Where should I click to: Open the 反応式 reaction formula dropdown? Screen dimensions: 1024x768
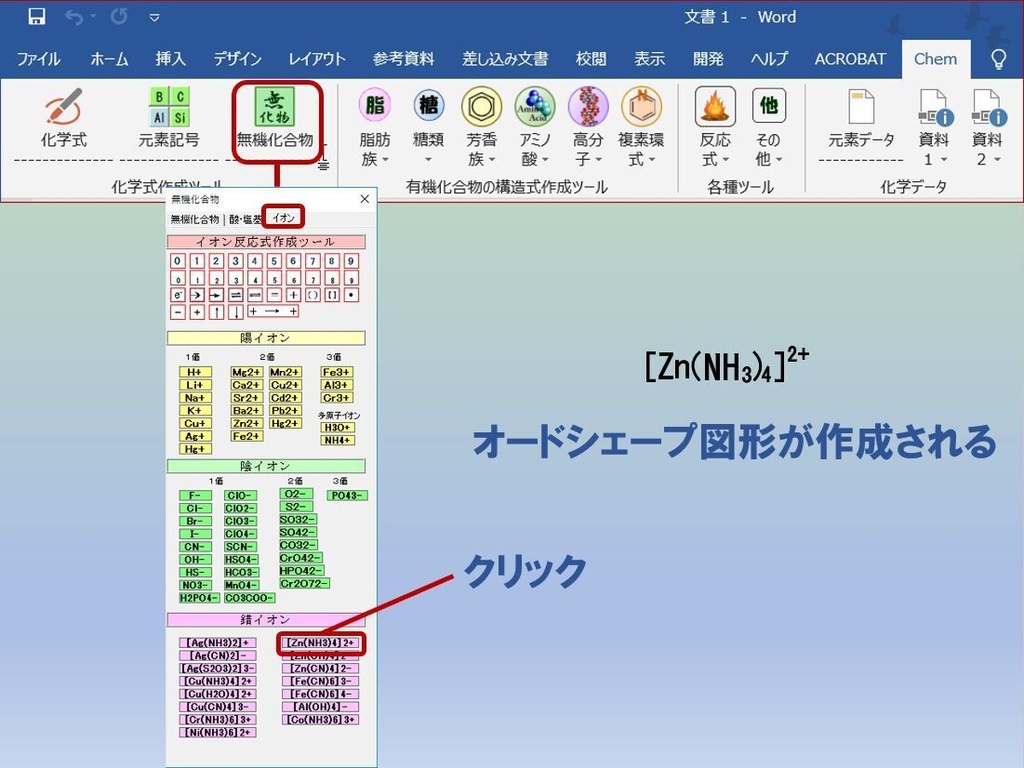coord(715,125)
